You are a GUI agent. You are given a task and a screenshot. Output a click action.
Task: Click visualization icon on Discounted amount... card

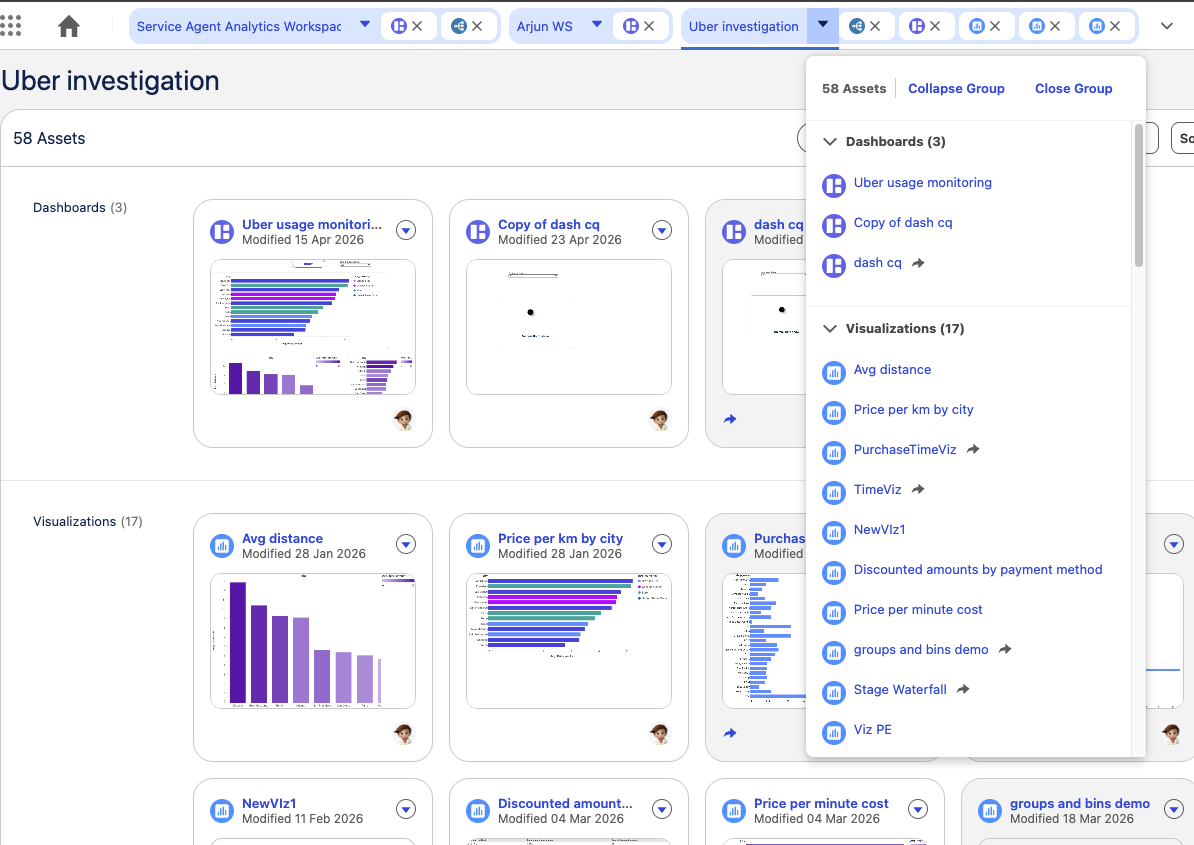477,811
